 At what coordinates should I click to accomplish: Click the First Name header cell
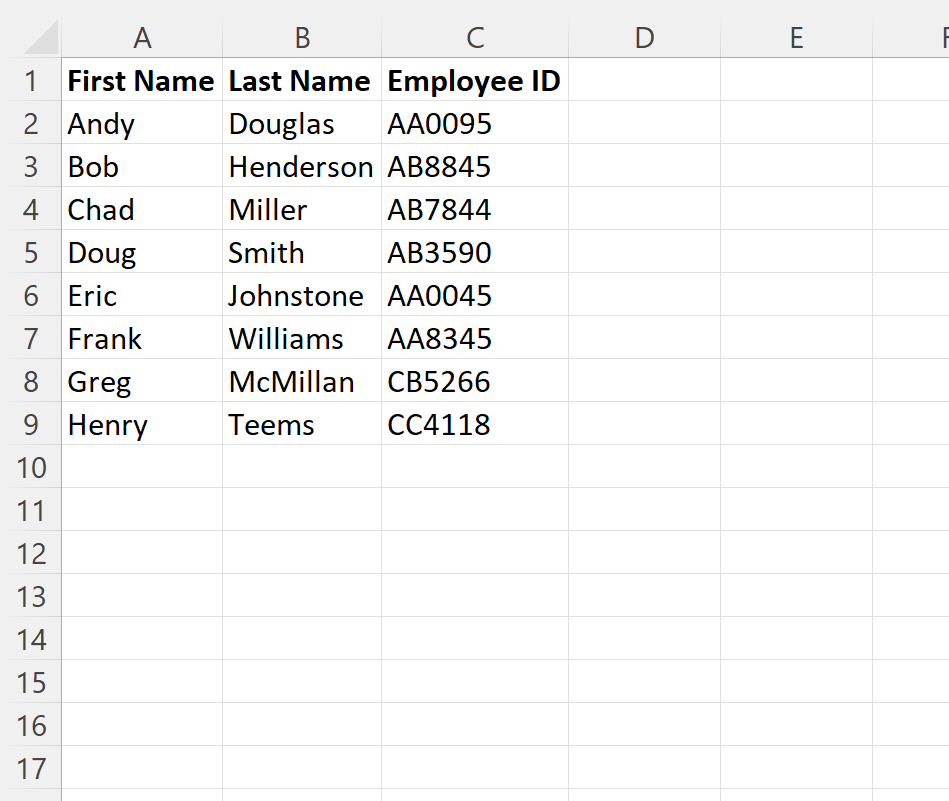(141, 81)
